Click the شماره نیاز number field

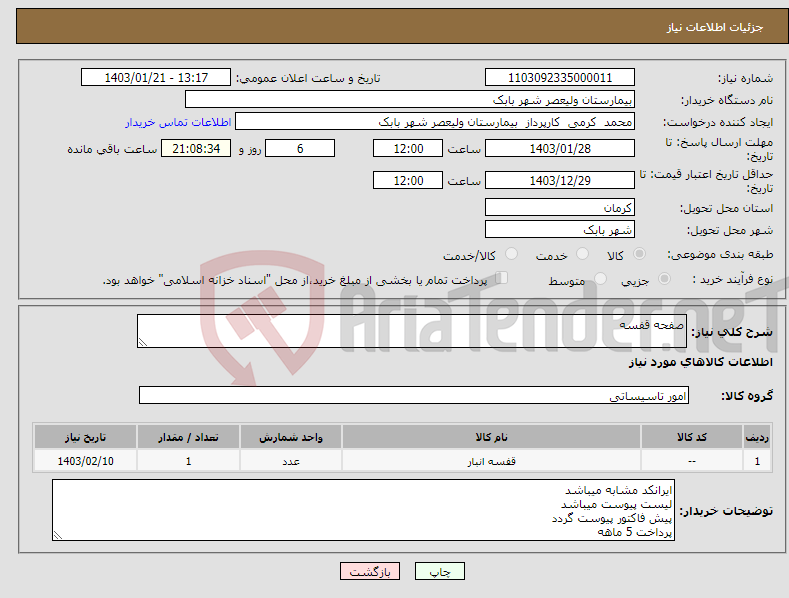(560, 78)
